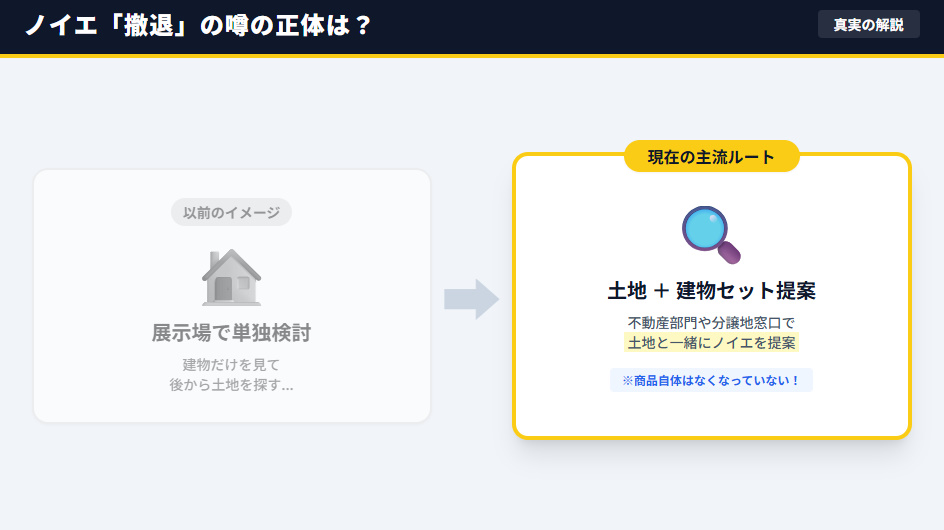The width and height of the screenshot is (944, 530).
Task: Click the 建物だけを見て text line
Action: click(x=231, y=364)
